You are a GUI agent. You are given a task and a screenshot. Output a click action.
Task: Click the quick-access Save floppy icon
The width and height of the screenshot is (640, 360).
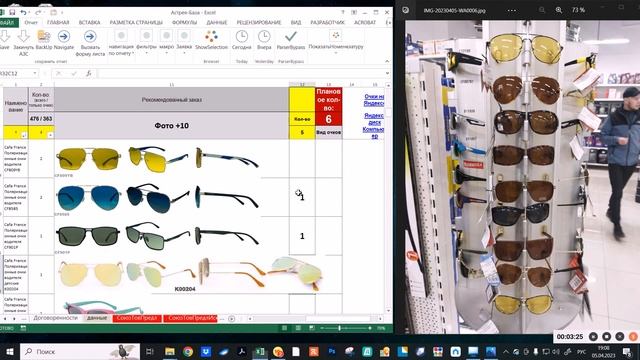(12, 13)
